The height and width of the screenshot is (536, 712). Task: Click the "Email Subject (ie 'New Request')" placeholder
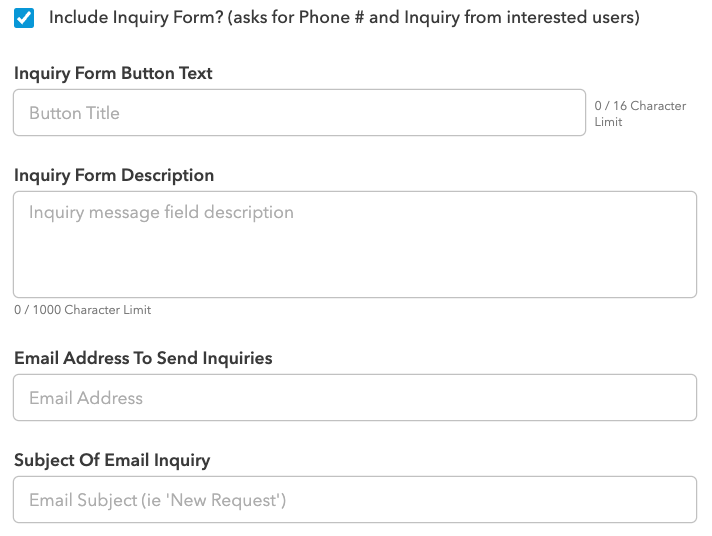(x=157, y=500)
